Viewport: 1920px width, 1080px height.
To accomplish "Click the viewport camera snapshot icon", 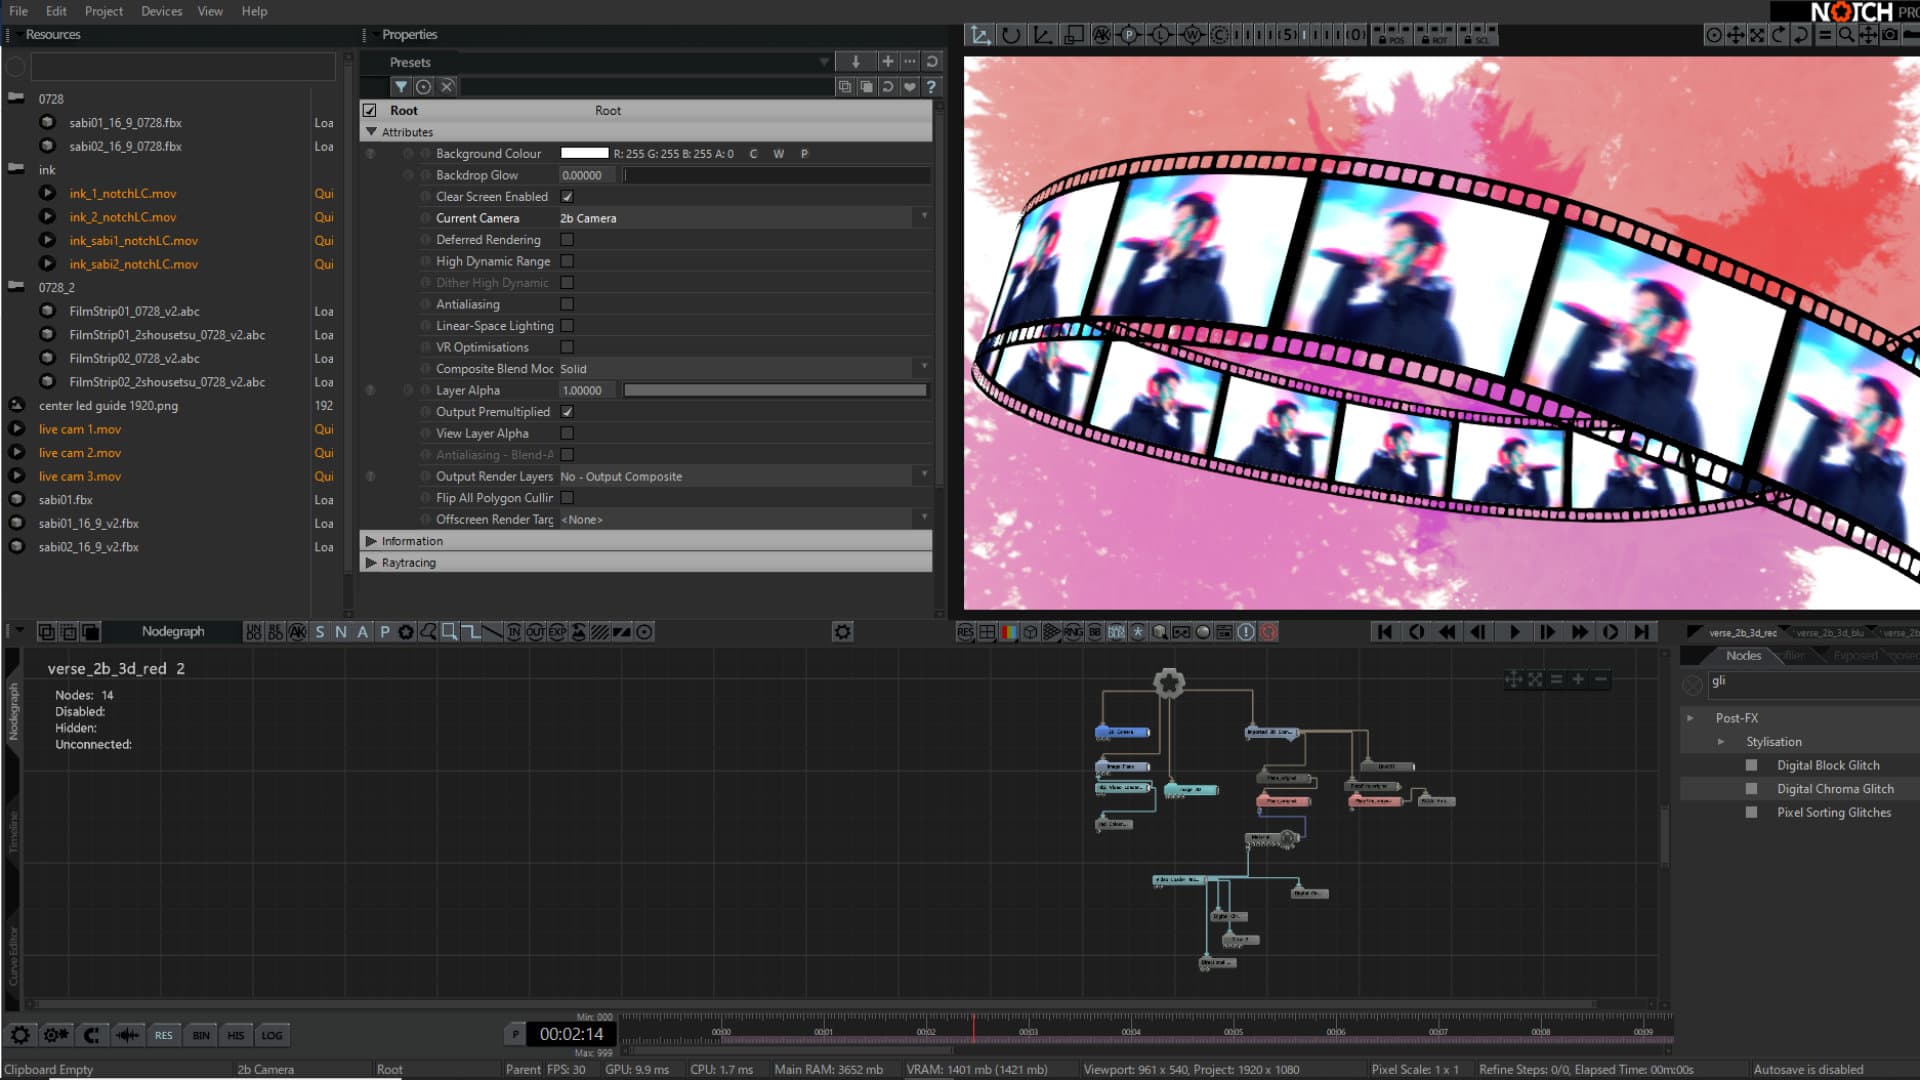I will pyautogui.click(x=1889, y=35).
